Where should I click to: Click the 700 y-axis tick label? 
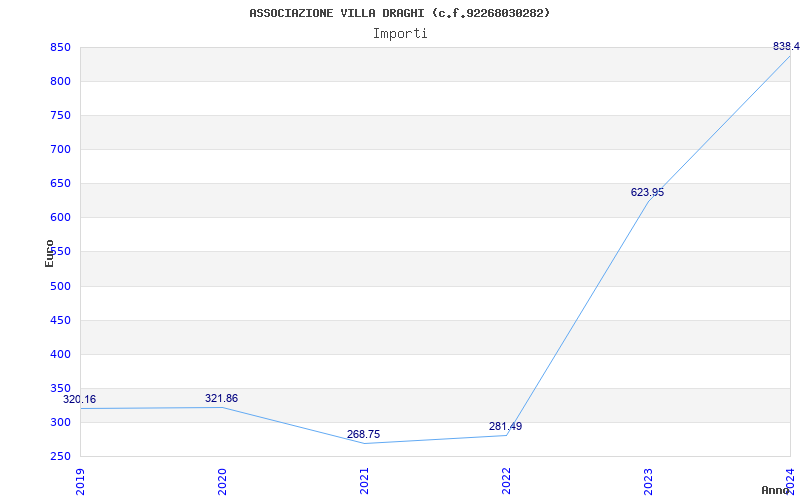click(x=60, y=149)
